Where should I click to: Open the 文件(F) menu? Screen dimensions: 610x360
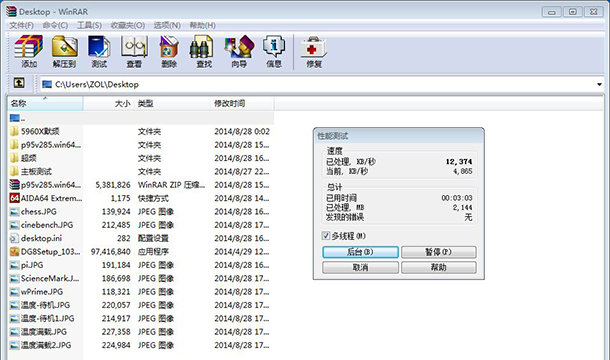[21, 25]
